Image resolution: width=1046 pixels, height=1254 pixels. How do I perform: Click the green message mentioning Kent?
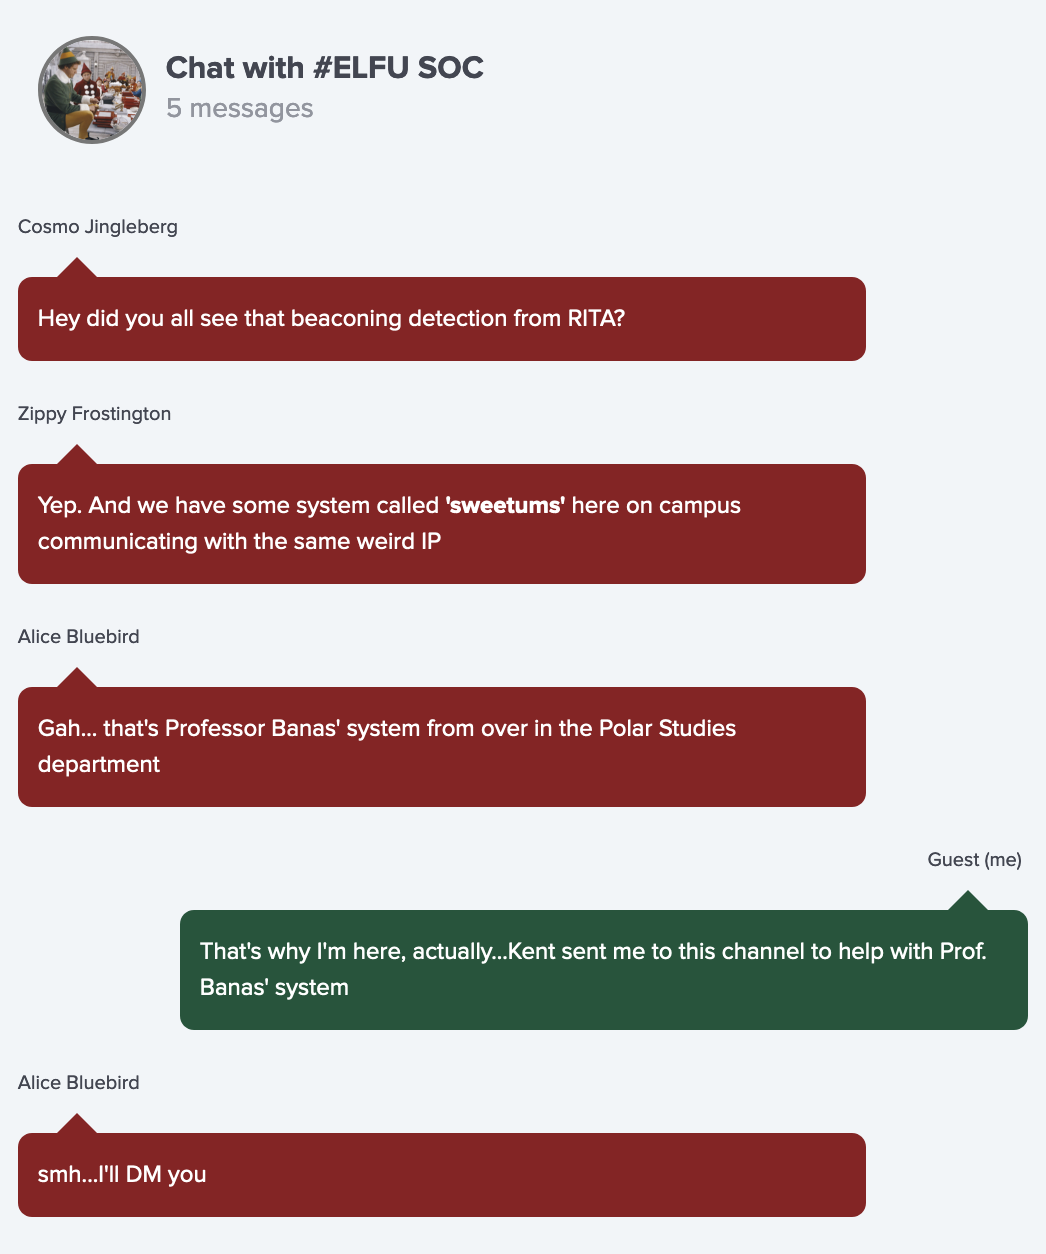604,970
